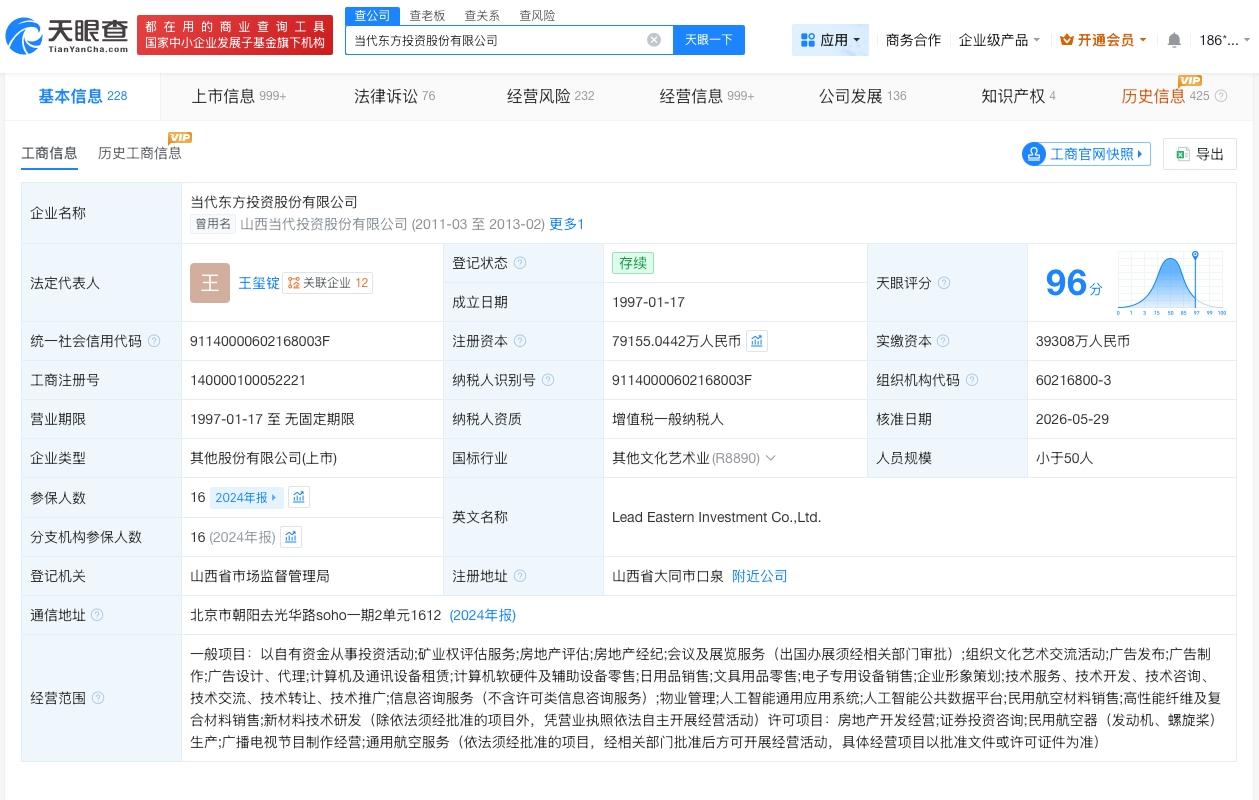1259x800 pixels.
Task: Show help for 统一社会信用代码
Action: [154, 341]
